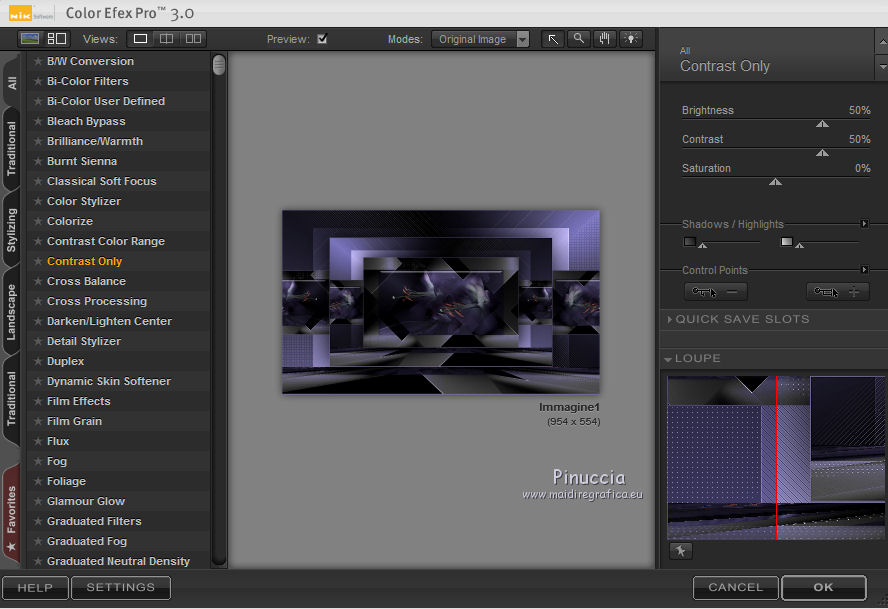Pin the loupe position
Image resolution: width=888 pixels, height=609 pixels.
680,551
